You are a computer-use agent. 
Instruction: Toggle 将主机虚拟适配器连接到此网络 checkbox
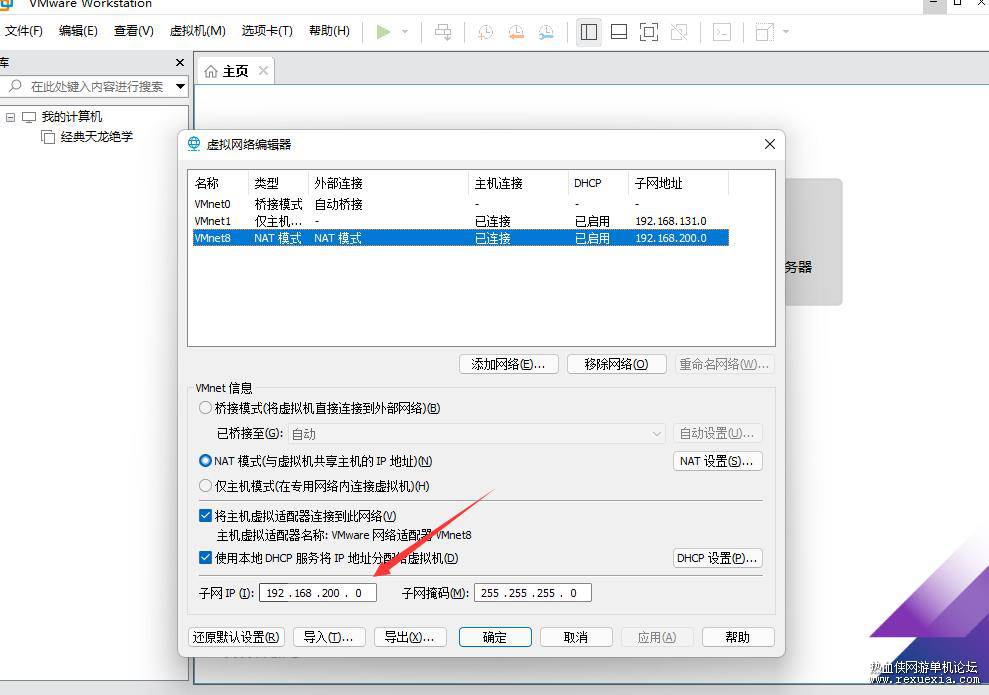pos(205,516)
